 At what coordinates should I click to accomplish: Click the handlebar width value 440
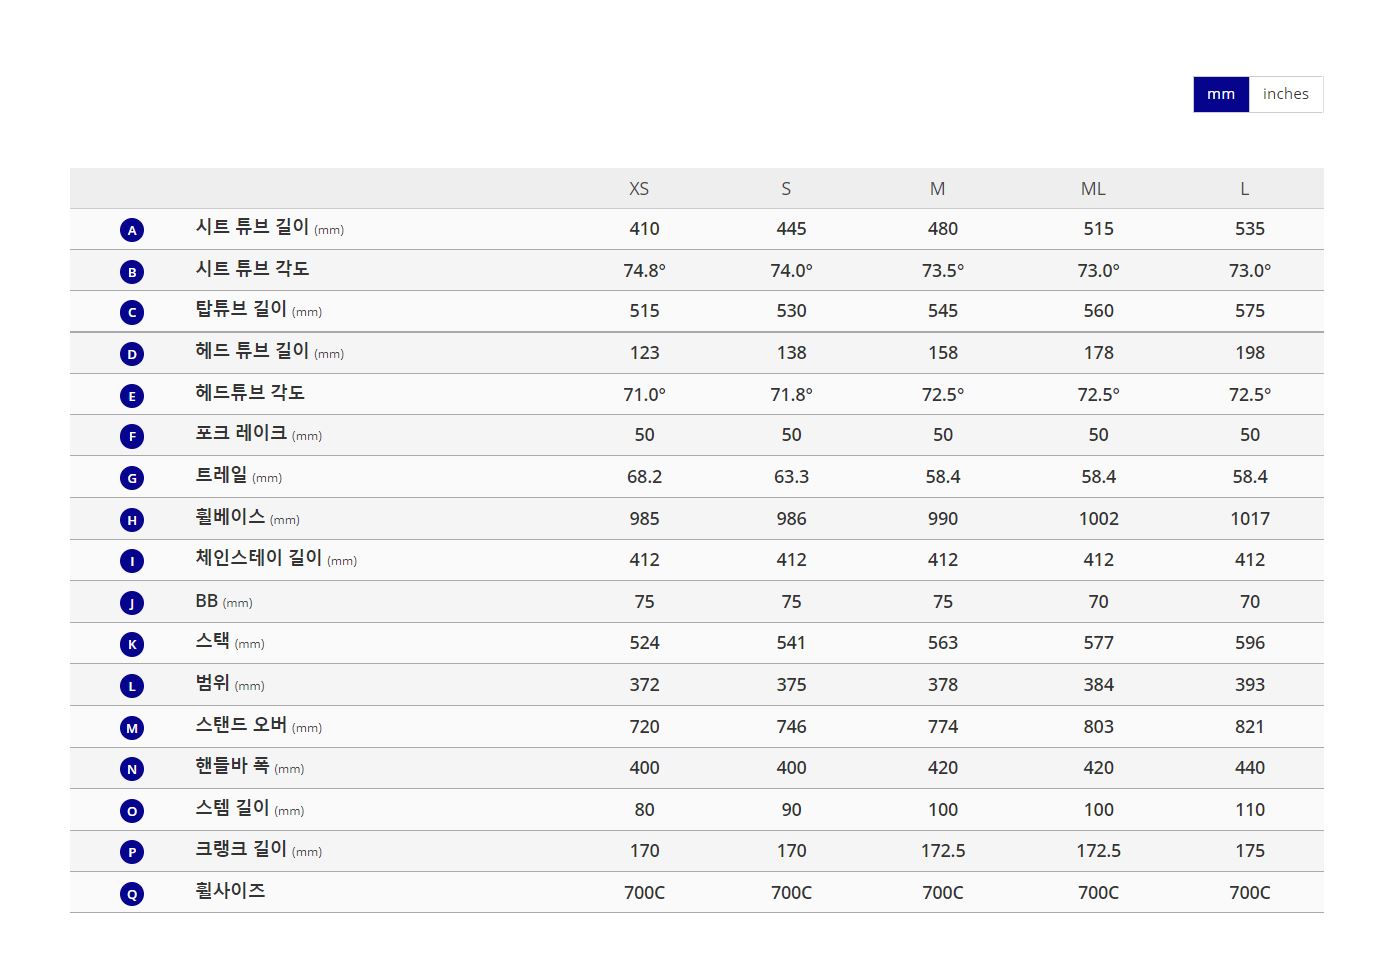click(x=1249, y=768)
